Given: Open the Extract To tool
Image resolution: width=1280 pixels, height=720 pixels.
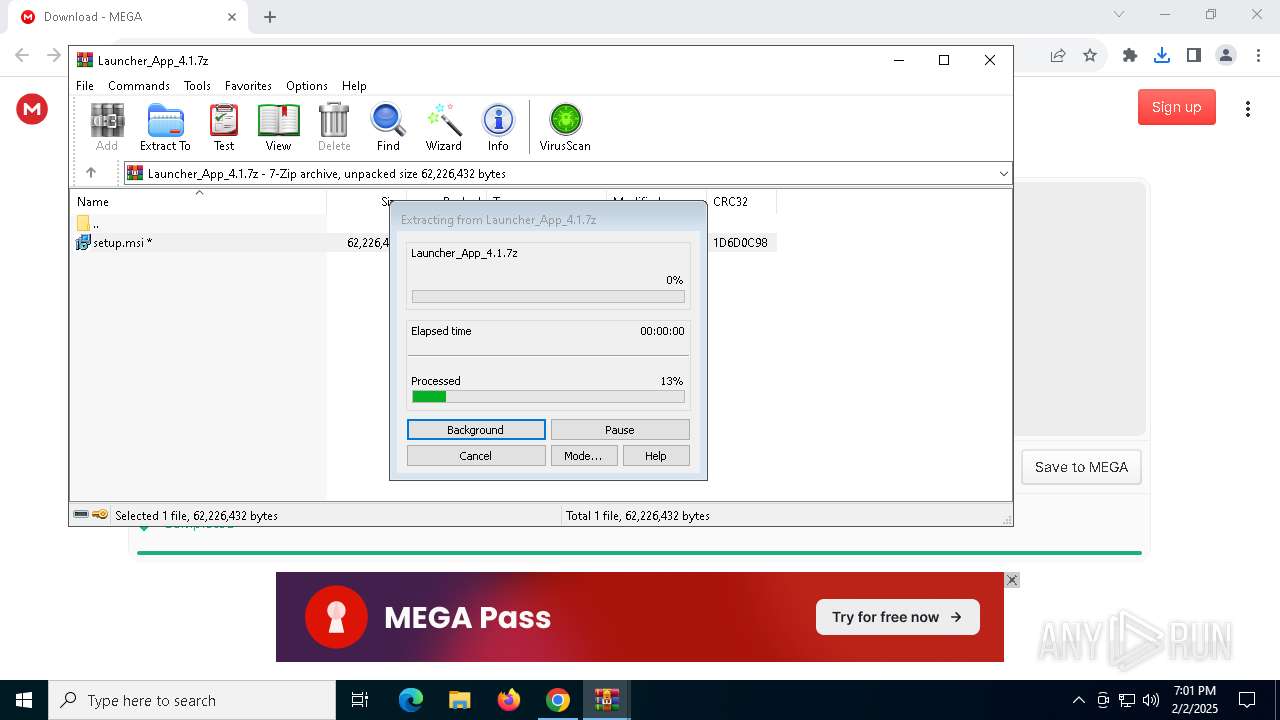Looking at the screenshot, I should click(x=165, y=127).
